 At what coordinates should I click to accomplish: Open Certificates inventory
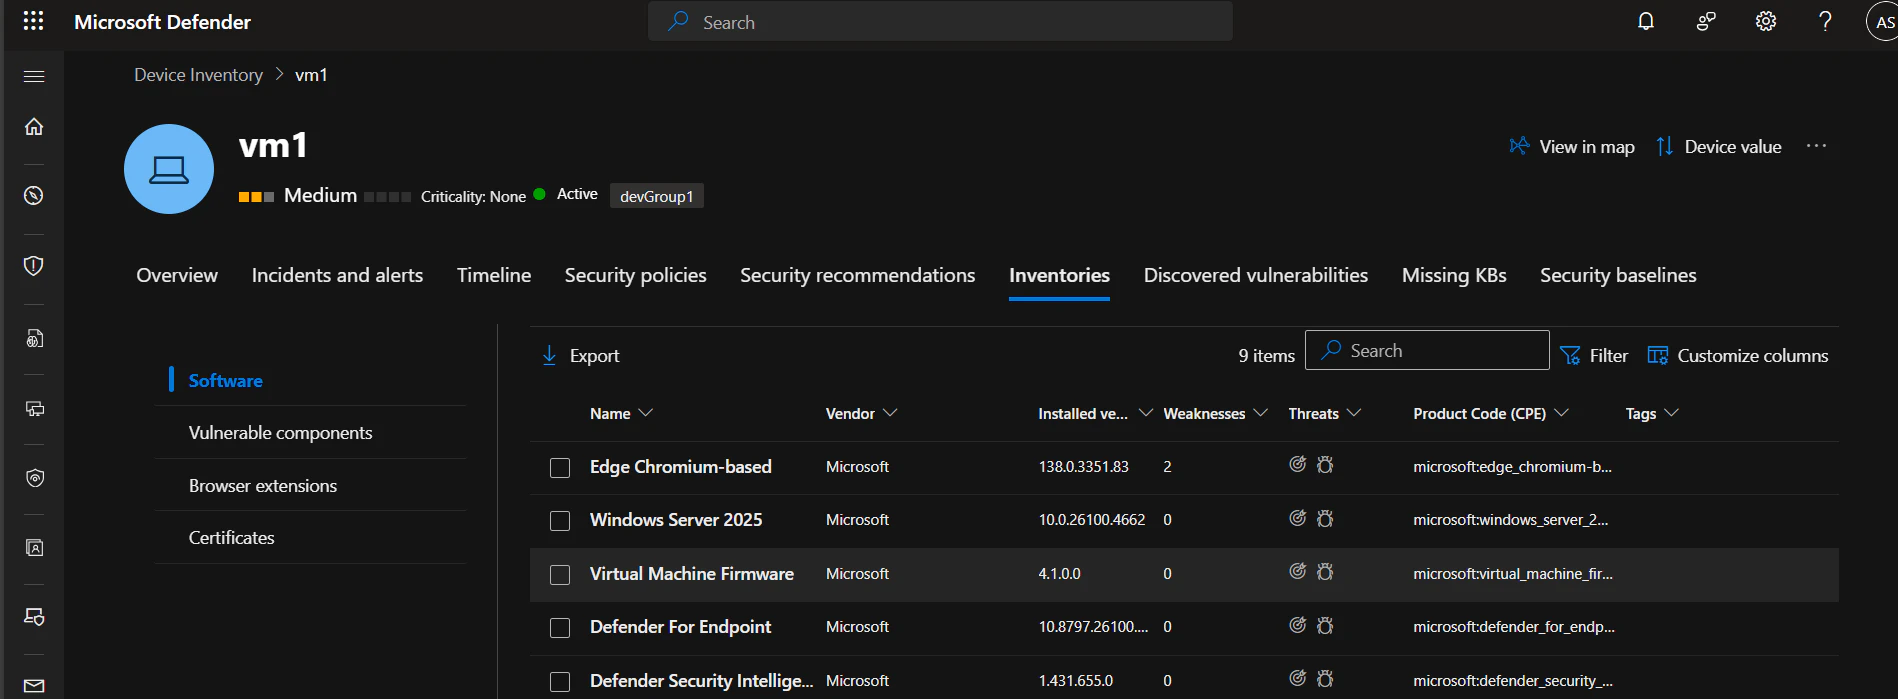[x=231, y=538]
